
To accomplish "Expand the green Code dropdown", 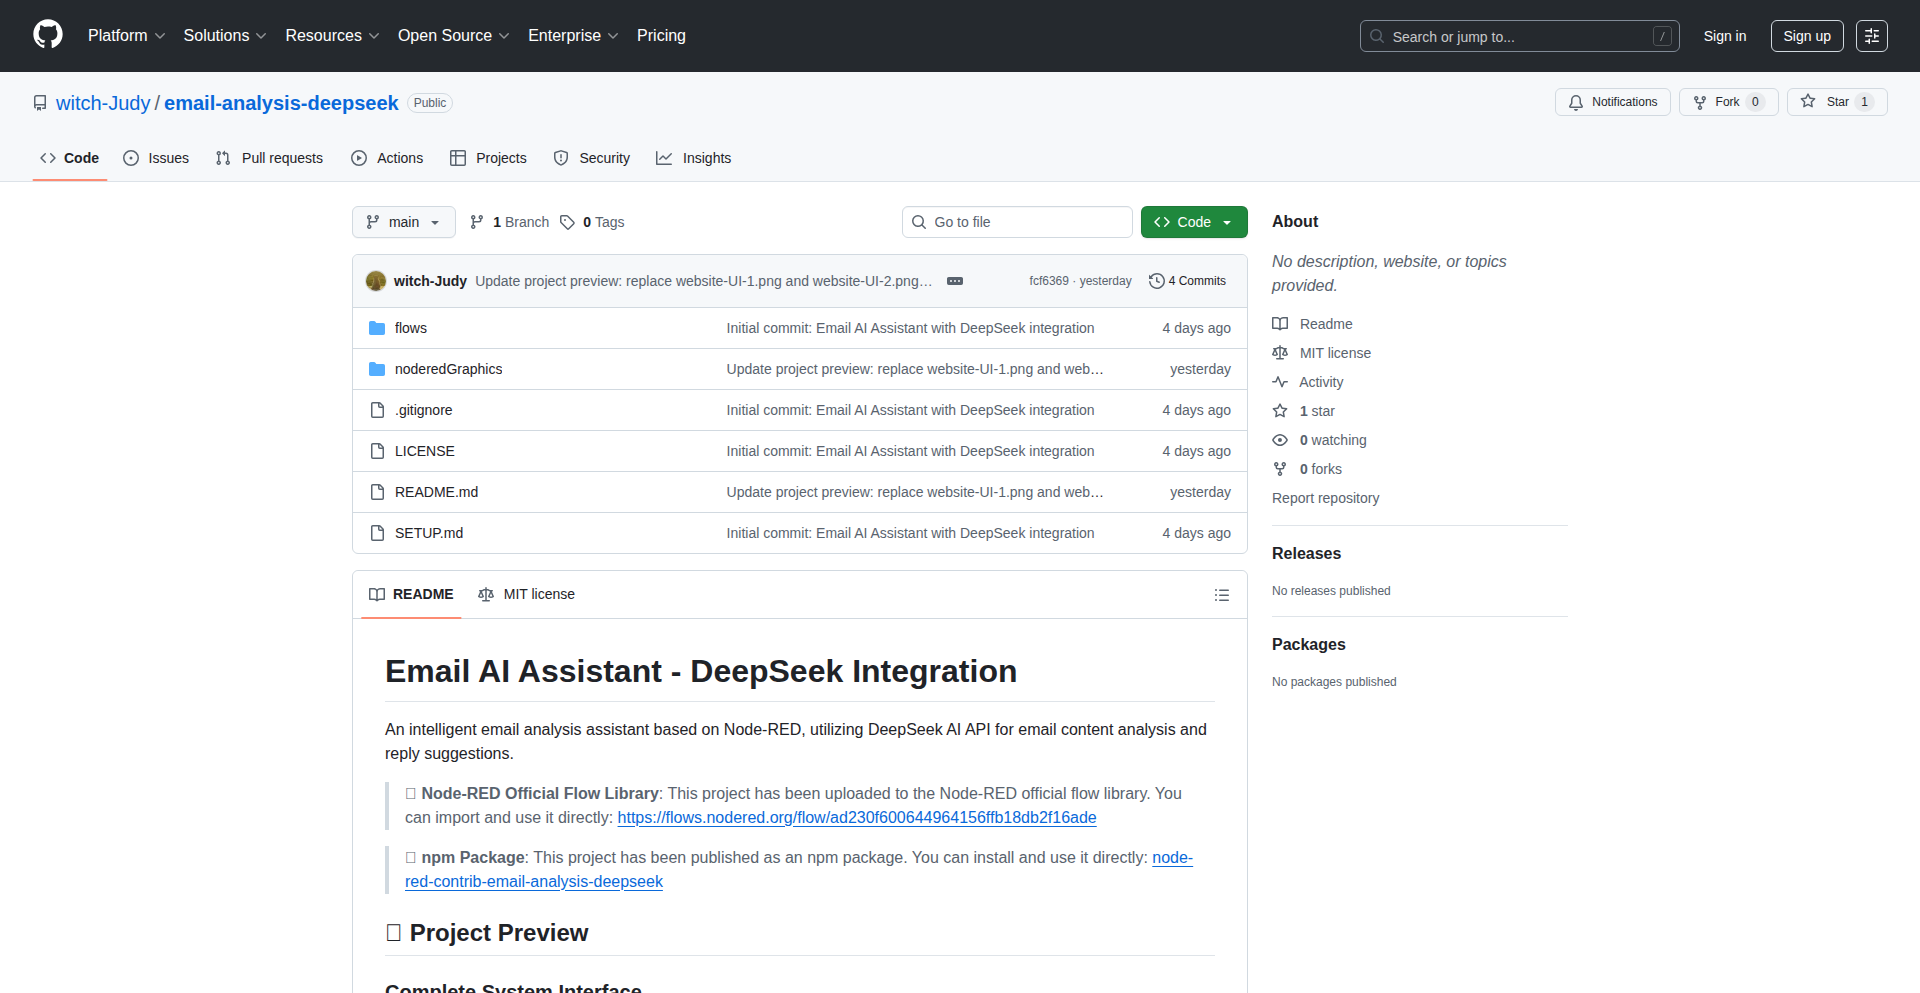I will 1193,222.
